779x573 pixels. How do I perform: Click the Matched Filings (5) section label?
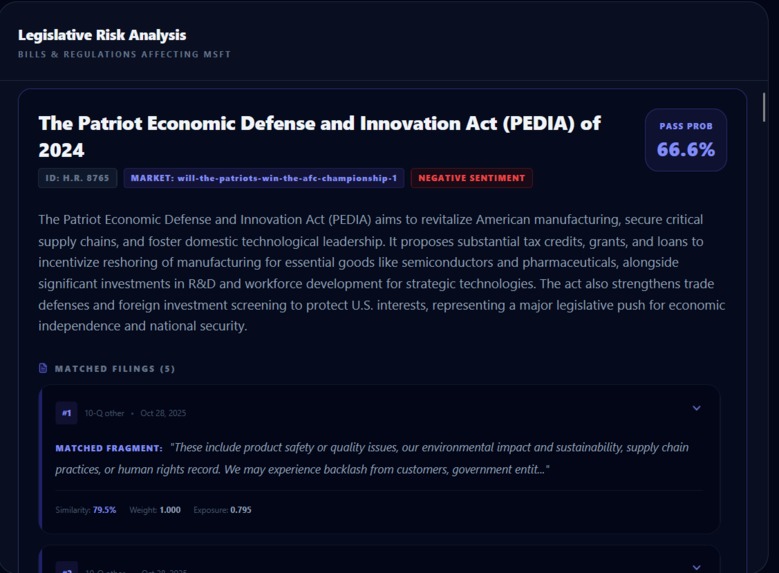pos(115,369)
